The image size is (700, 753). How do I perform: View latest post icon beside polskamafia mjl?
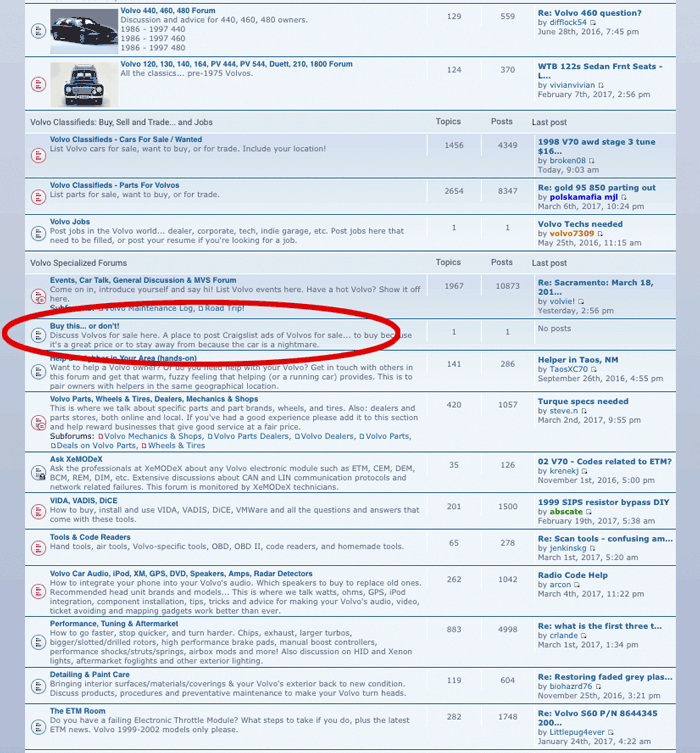624,197
